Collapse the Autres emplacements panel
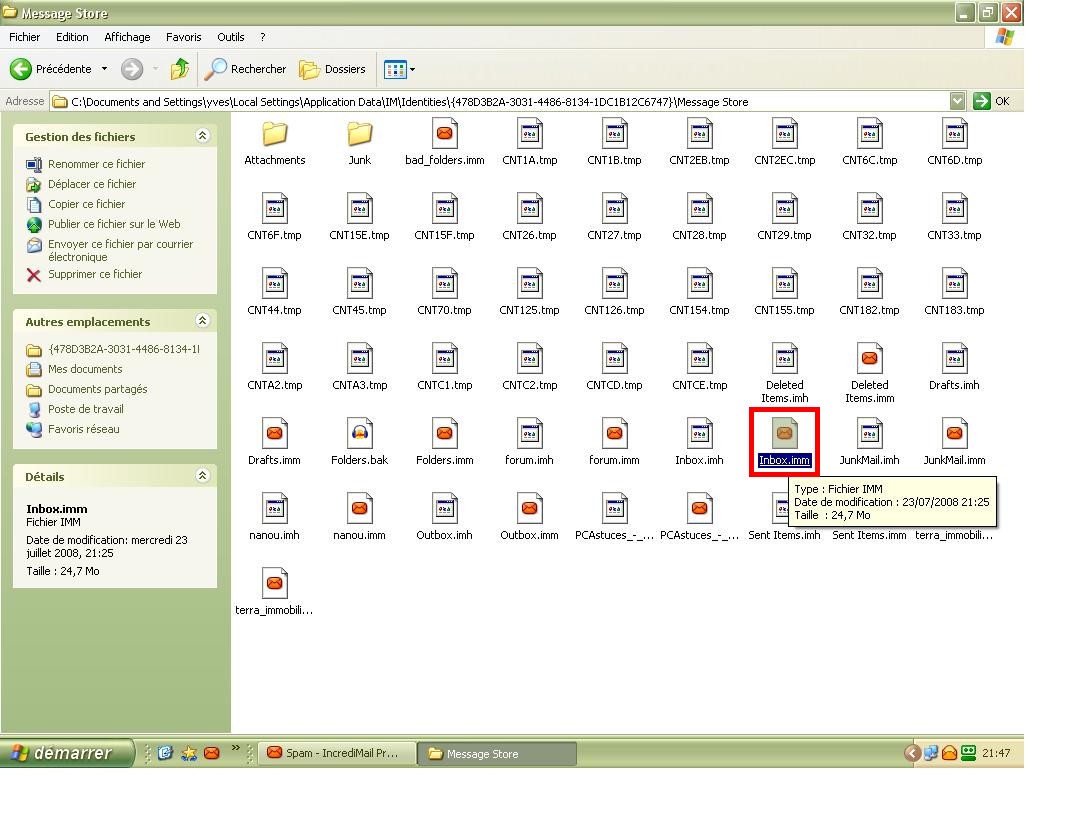Image resolution: width=1080 pixels, height=823 pixels. (x=202, y=320)
